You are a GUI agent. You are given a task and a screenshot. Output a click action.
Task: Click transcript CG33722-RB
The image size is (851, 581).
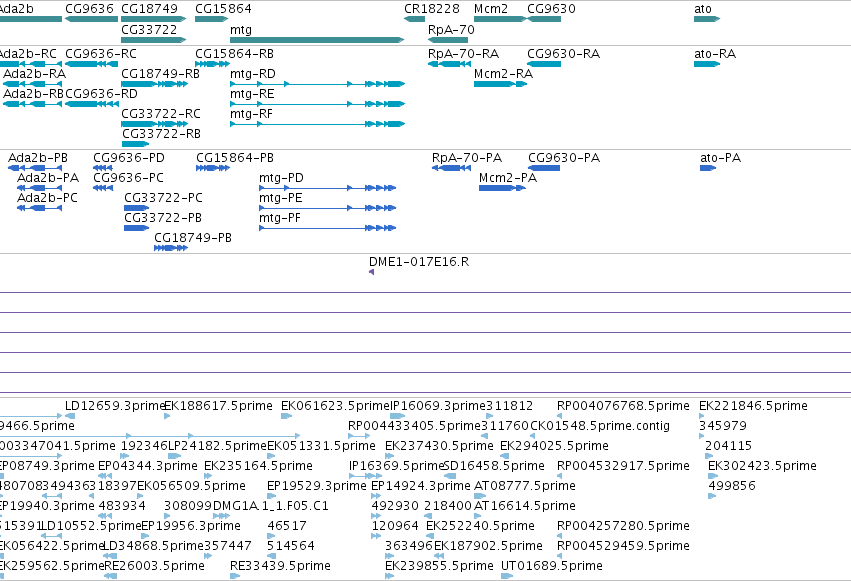click(x=135, y=144)
